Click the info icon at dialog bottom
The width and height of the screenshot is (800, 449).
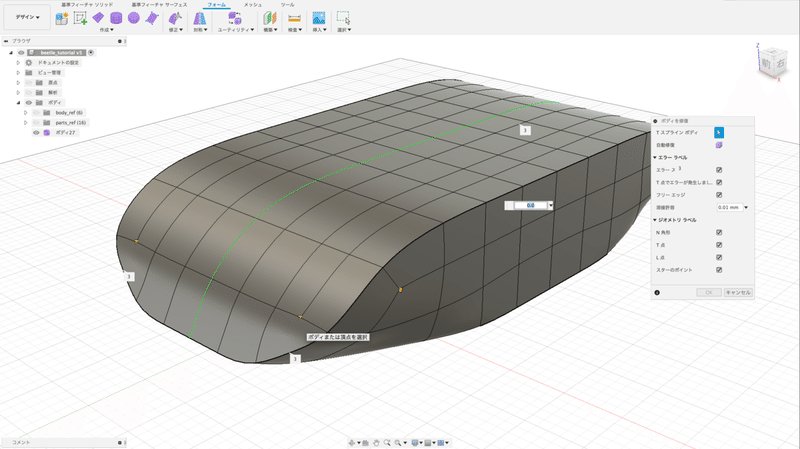657,292
